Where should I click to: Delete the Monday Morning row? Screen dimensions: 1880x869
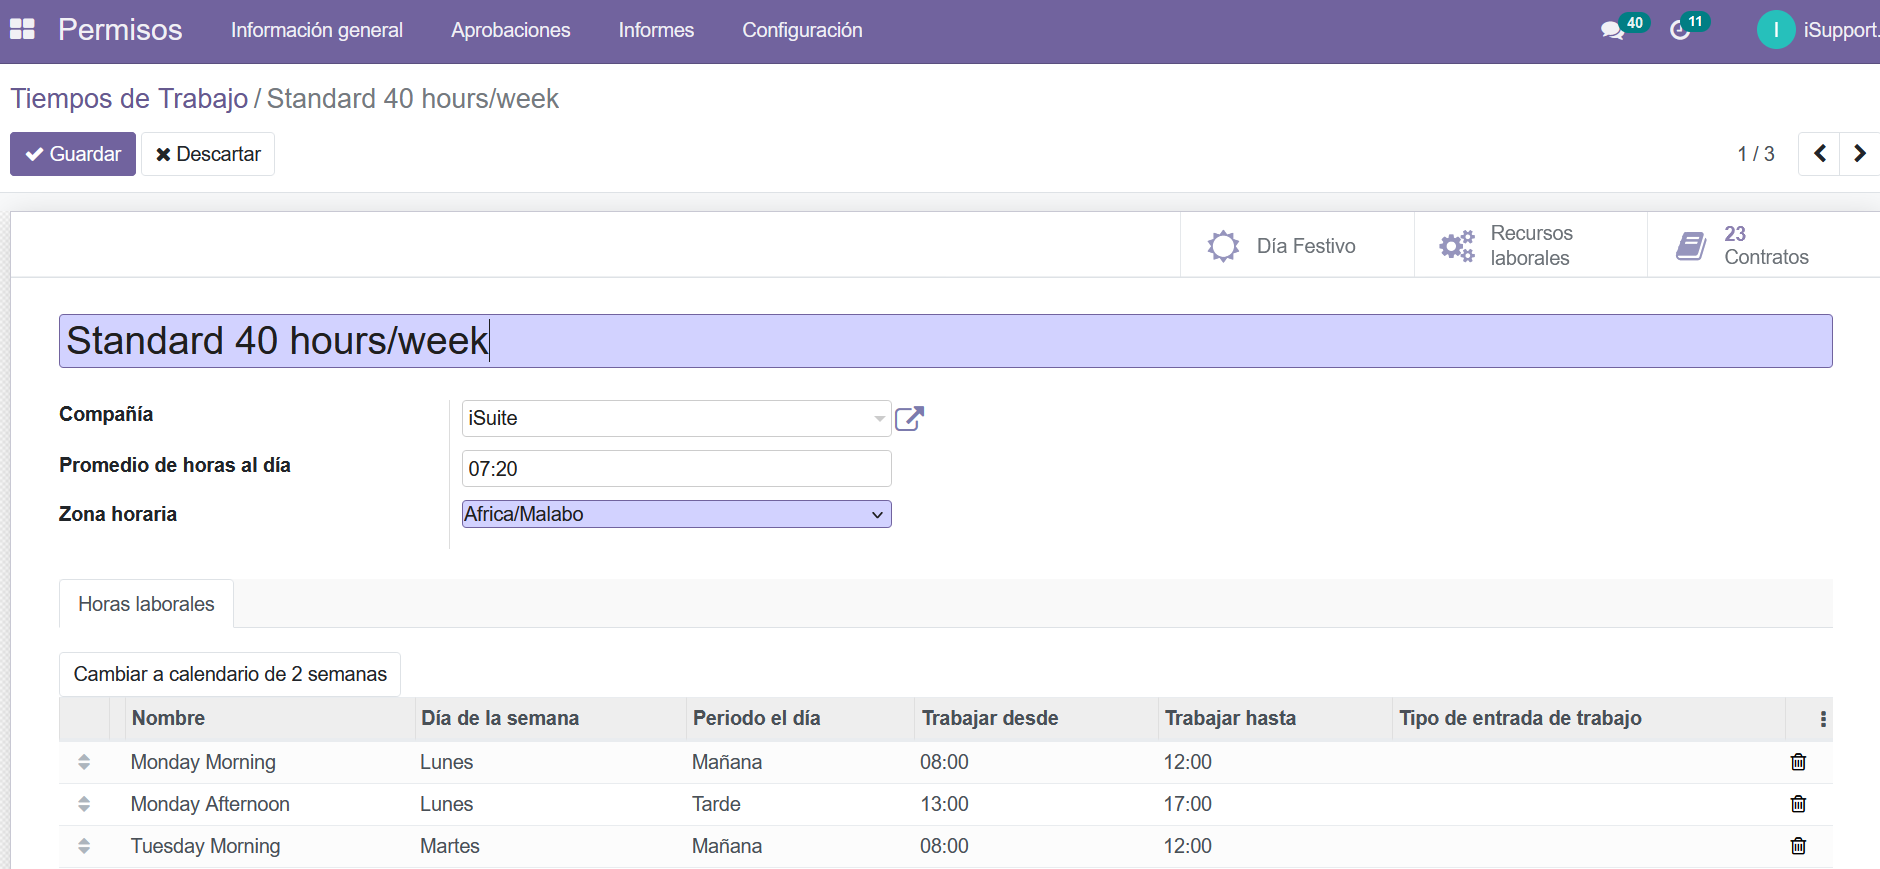click(x=1798, y=762)
